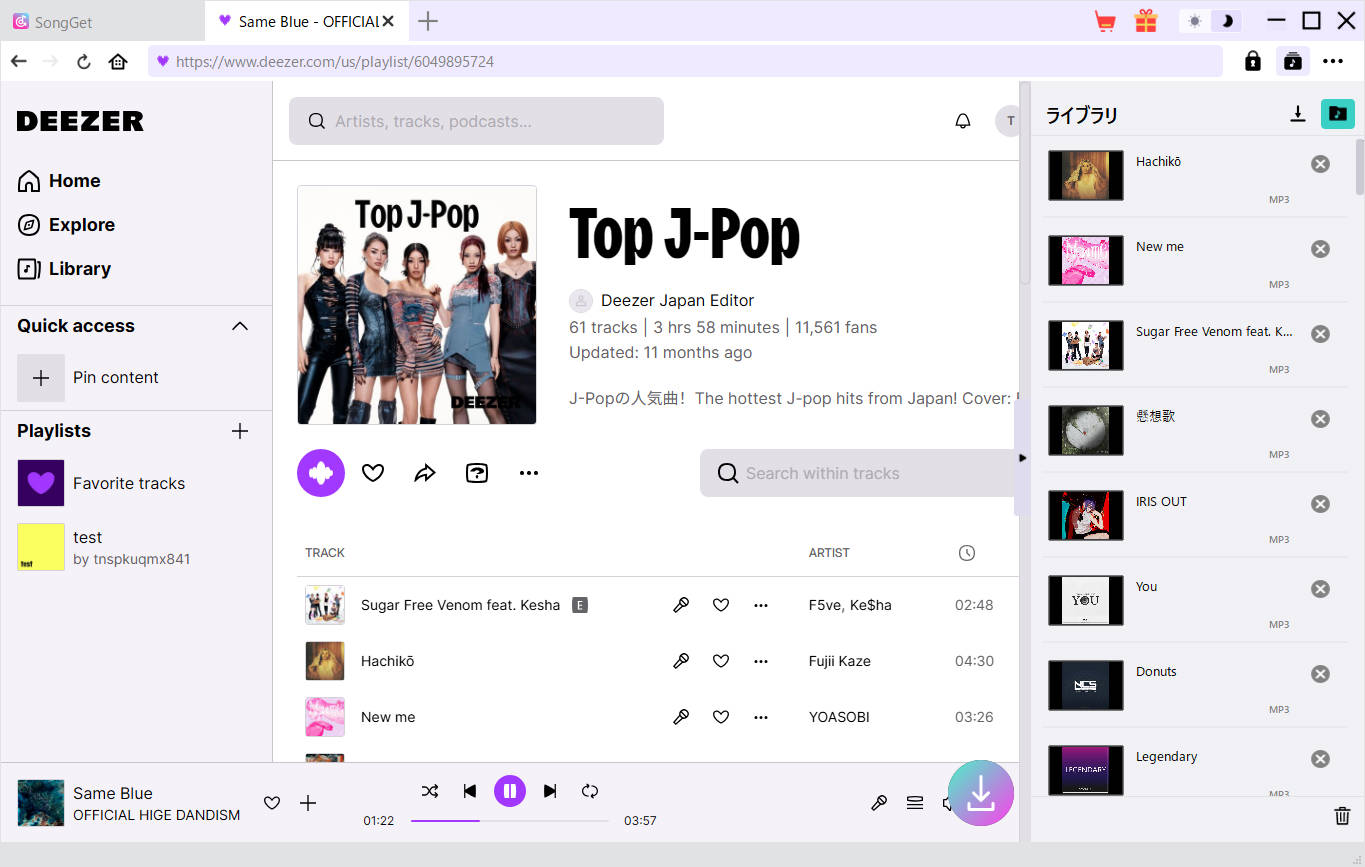Image resolution: width=1365 pixels, height=867 pixels.
Task: Favorite the Sugar Free Venom track
Action: pyautogui.click(x=721, y=605)
